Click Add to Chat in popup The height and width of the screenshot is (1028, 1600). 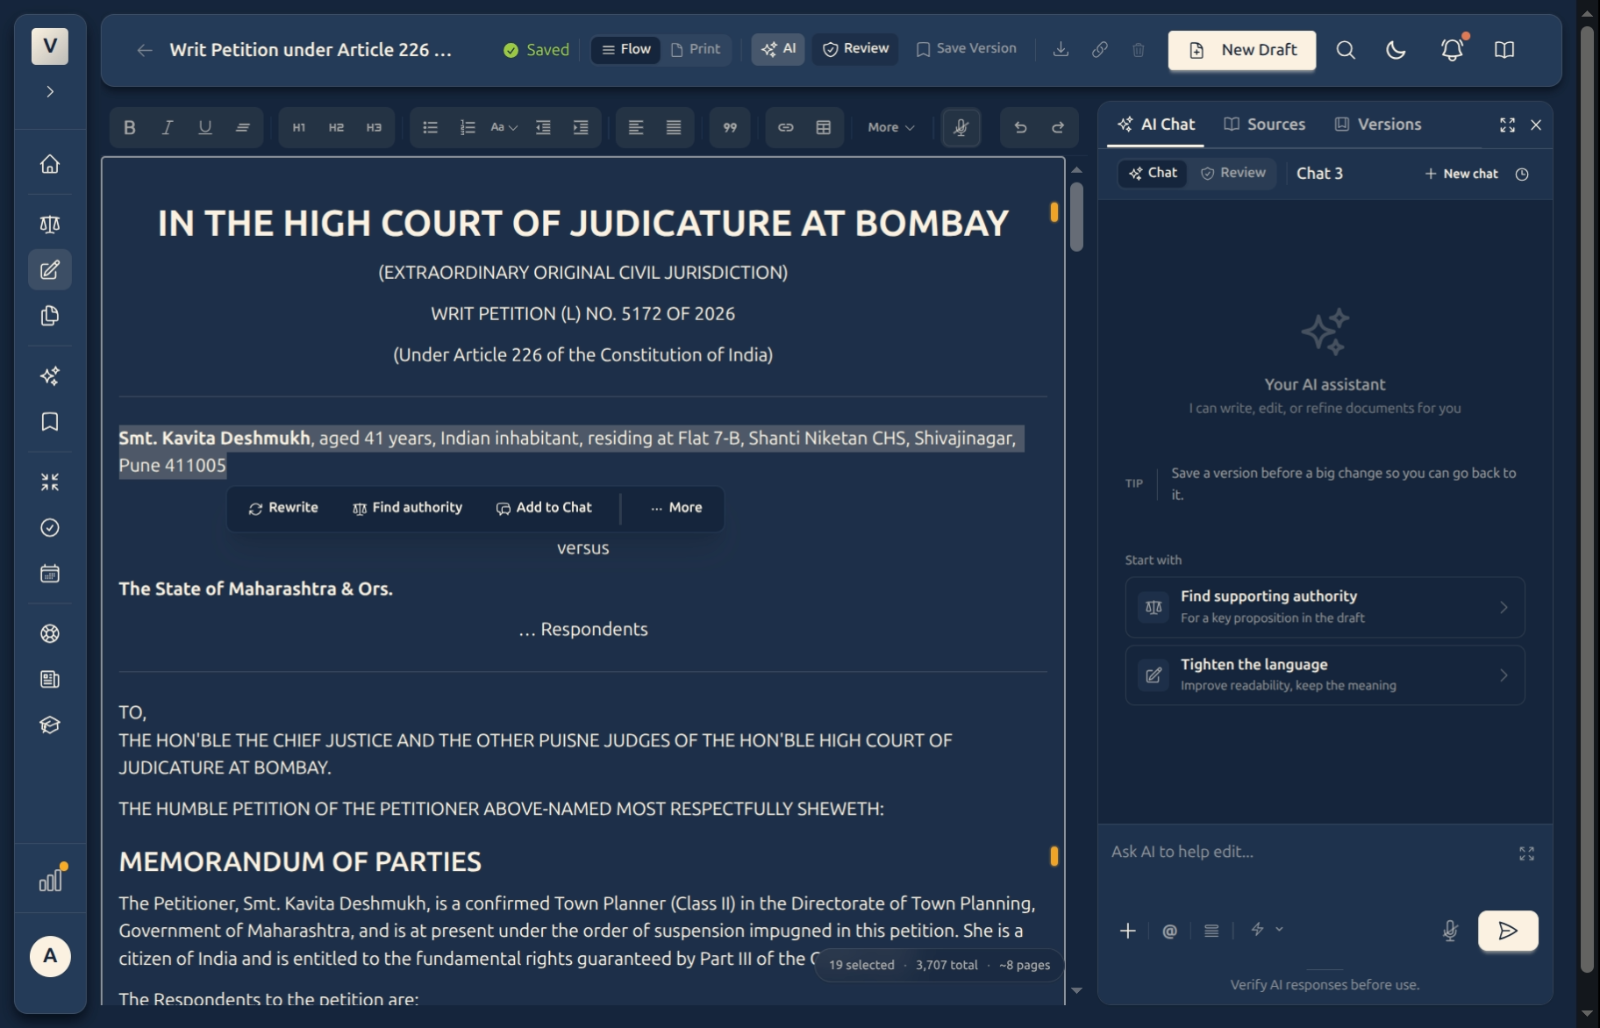click(544, 508)
